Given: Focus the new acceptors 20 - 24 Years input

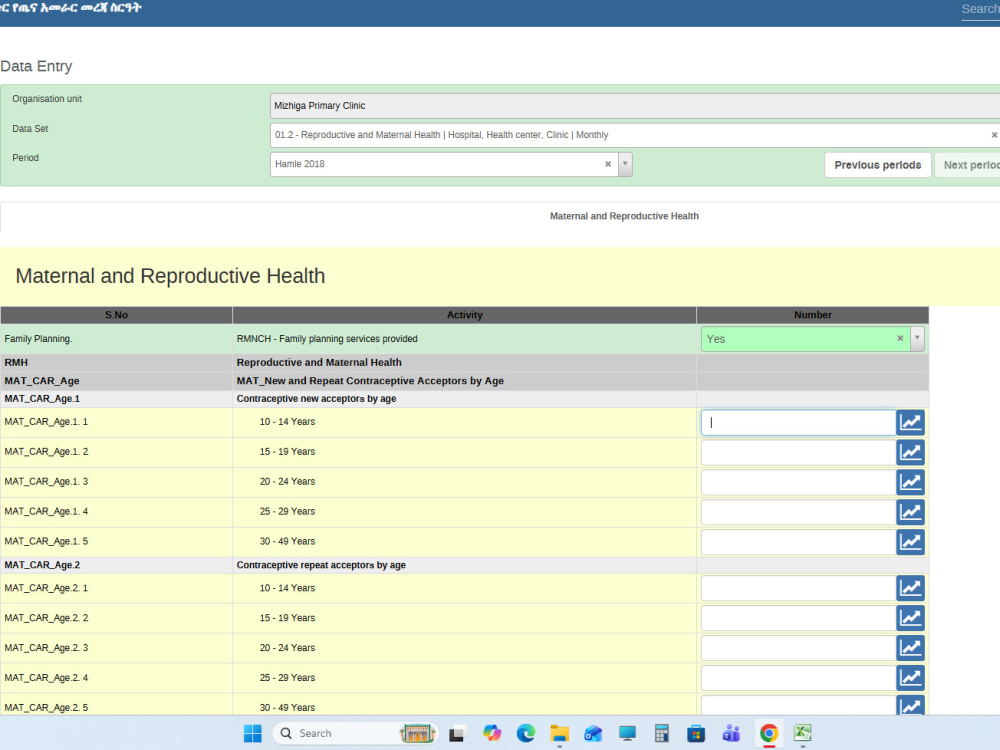Looking at the screenshot, I should pos(798,482).
